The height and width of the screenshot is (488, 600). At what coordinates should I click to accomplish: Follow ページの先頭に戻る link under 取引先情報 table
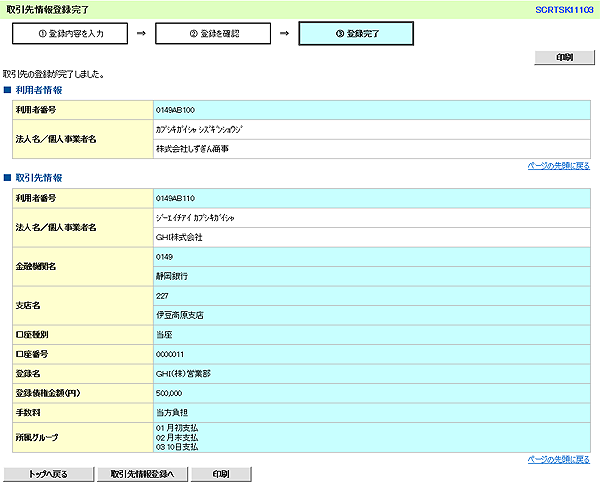pos(559,459)
